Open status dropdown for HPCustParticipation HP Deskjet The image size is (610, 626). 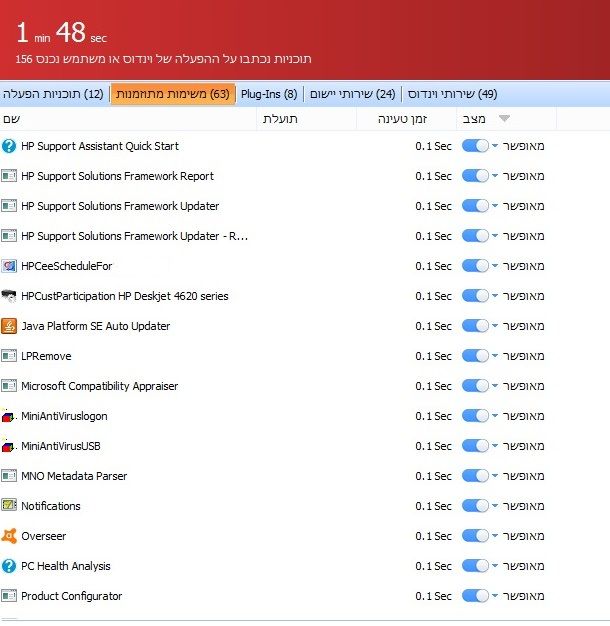(495, 296)
